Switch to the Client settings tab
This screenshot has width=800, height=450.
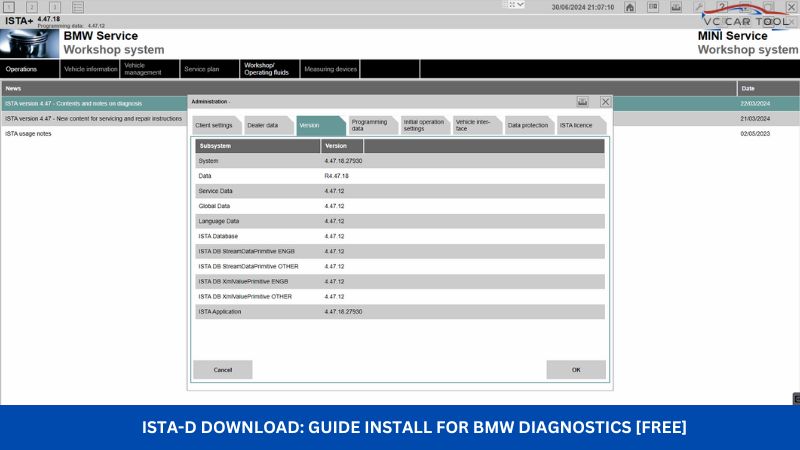(x=215, y=126)
